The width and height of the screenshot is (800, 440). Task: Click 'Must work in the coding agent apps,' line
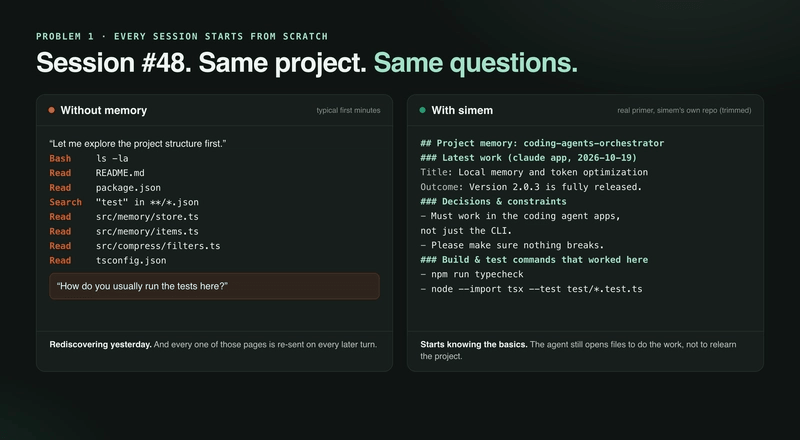point(520,216)
